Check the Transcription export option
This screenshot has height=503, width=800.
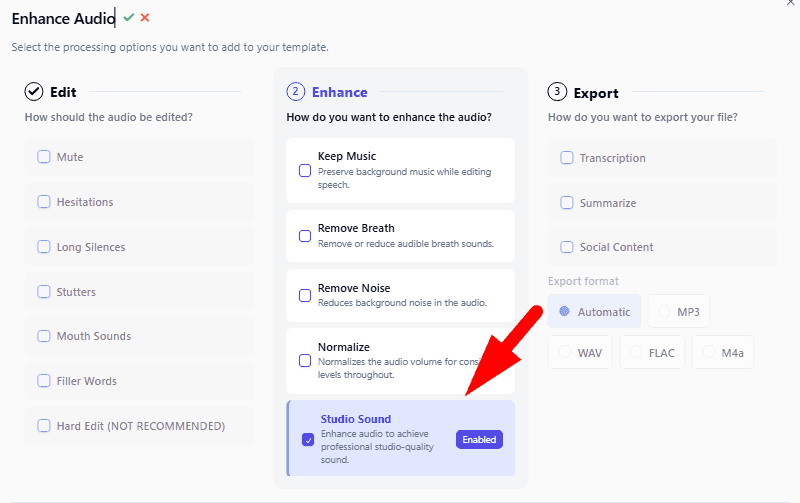567,158
